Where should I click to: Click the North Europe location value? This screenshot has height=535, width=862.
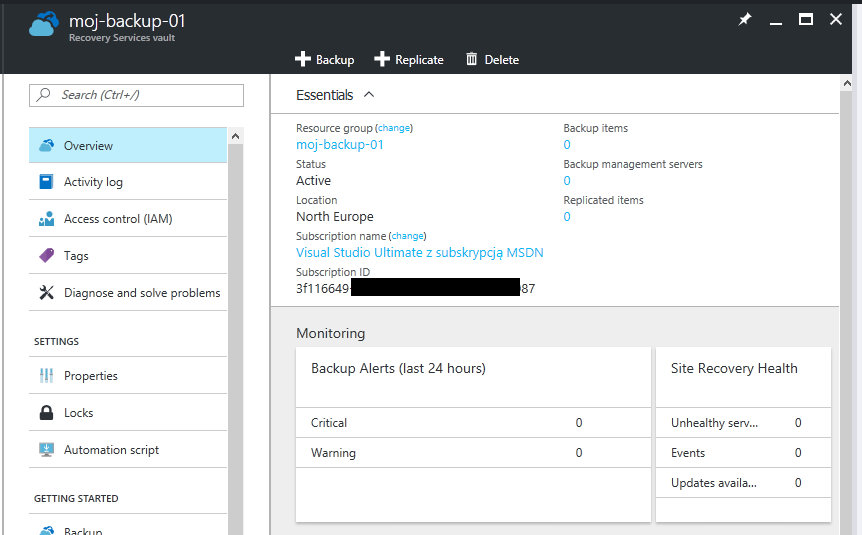(x=335, y=217)
